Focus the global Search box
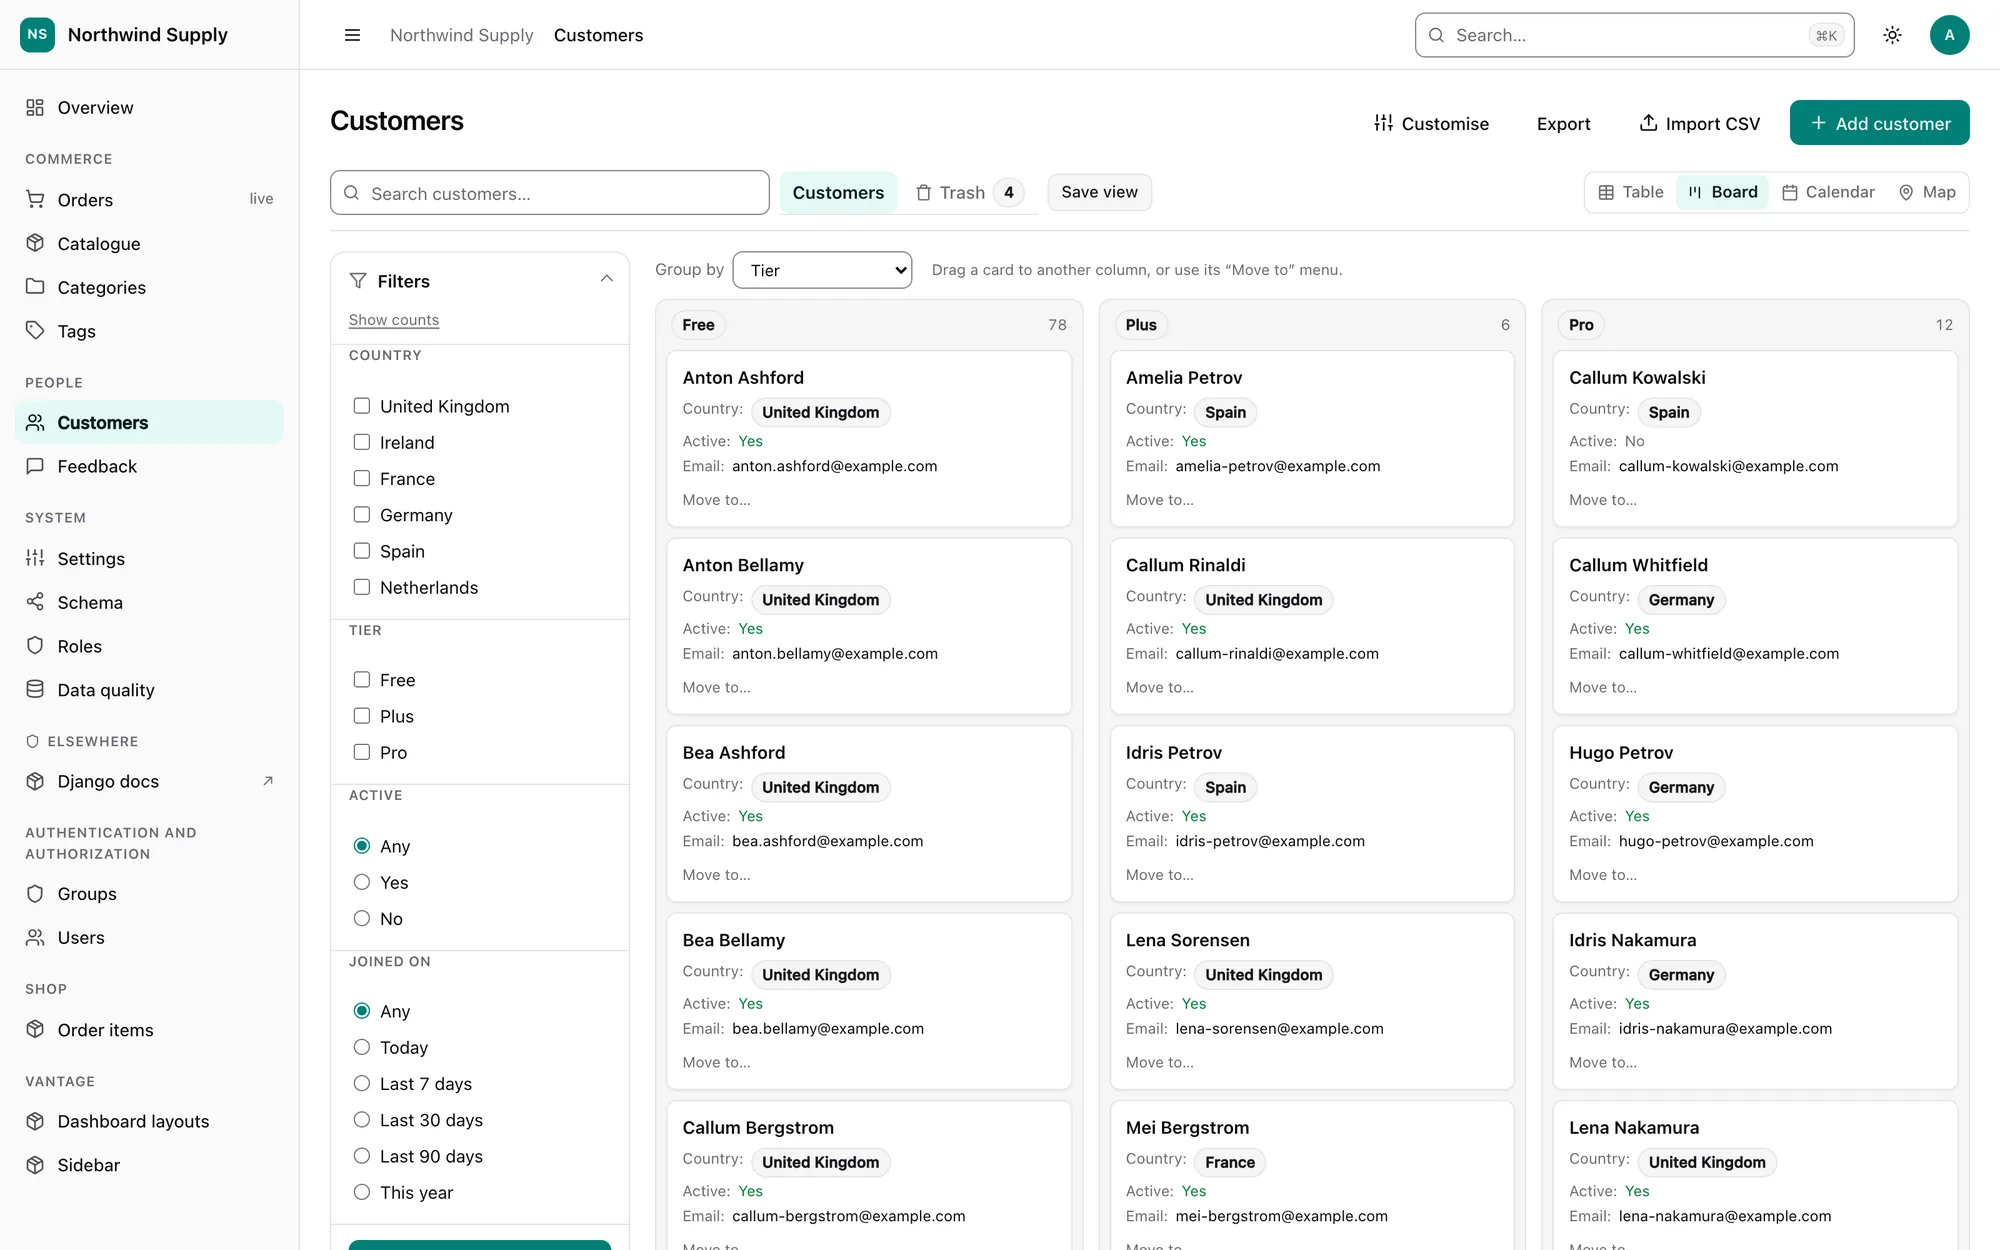2000x1250 pixels. tap(1634, 35)
